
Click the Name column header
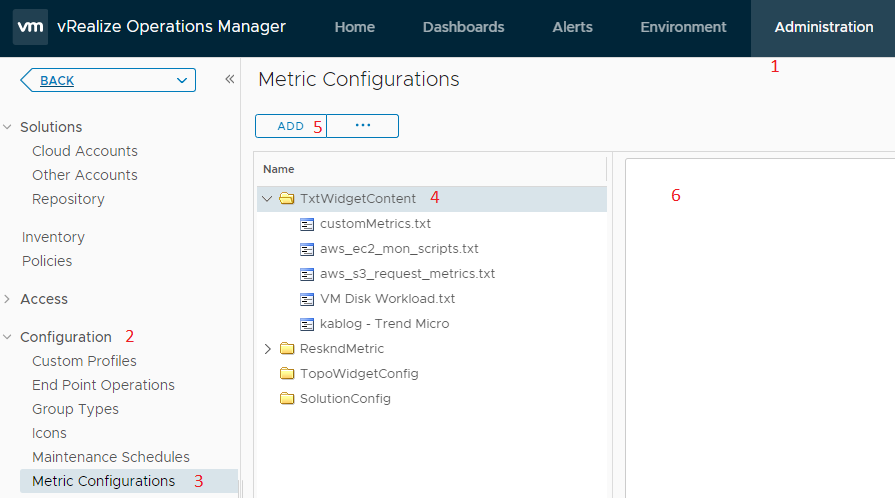click(279, 169)
